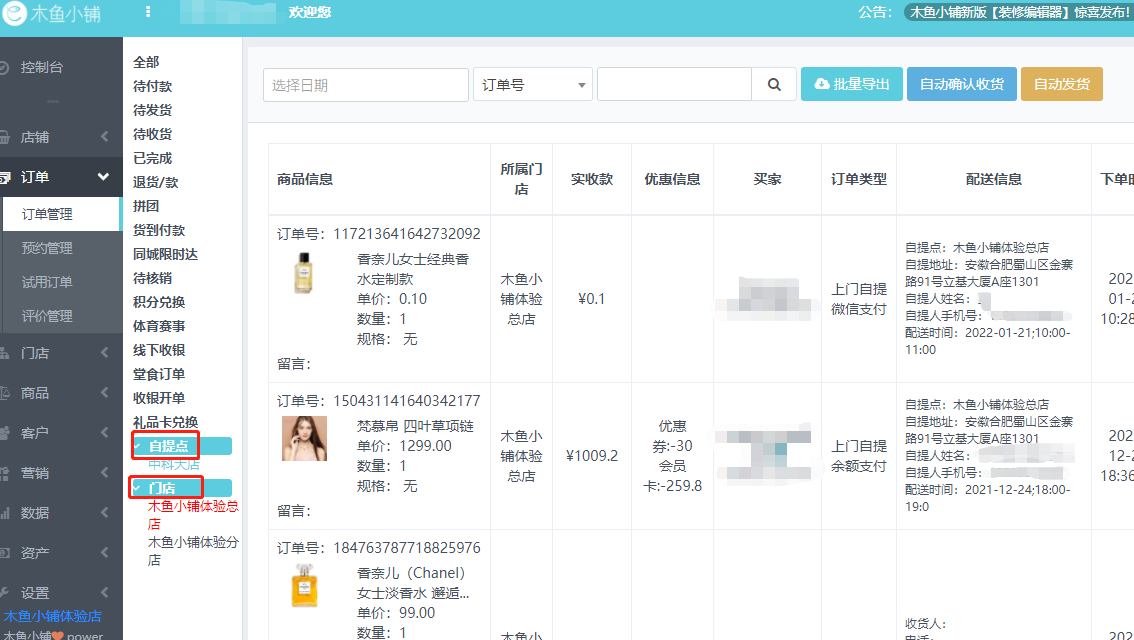Select 订单管理 submenu item
Image resolution: width=1134 pixels, height=640 pixels.
point(61,214)
